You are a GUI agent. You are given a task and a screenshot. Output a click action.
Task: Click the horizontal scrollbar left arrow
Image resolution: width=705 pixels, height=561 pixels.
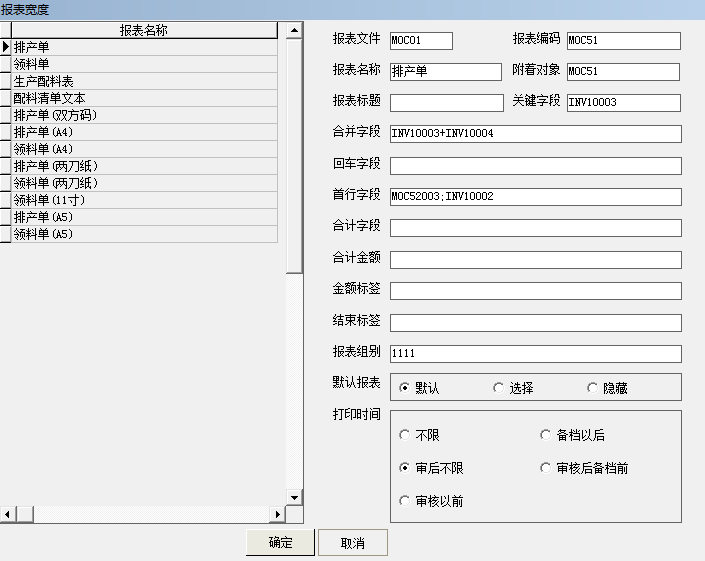click(x=7, y=514)
